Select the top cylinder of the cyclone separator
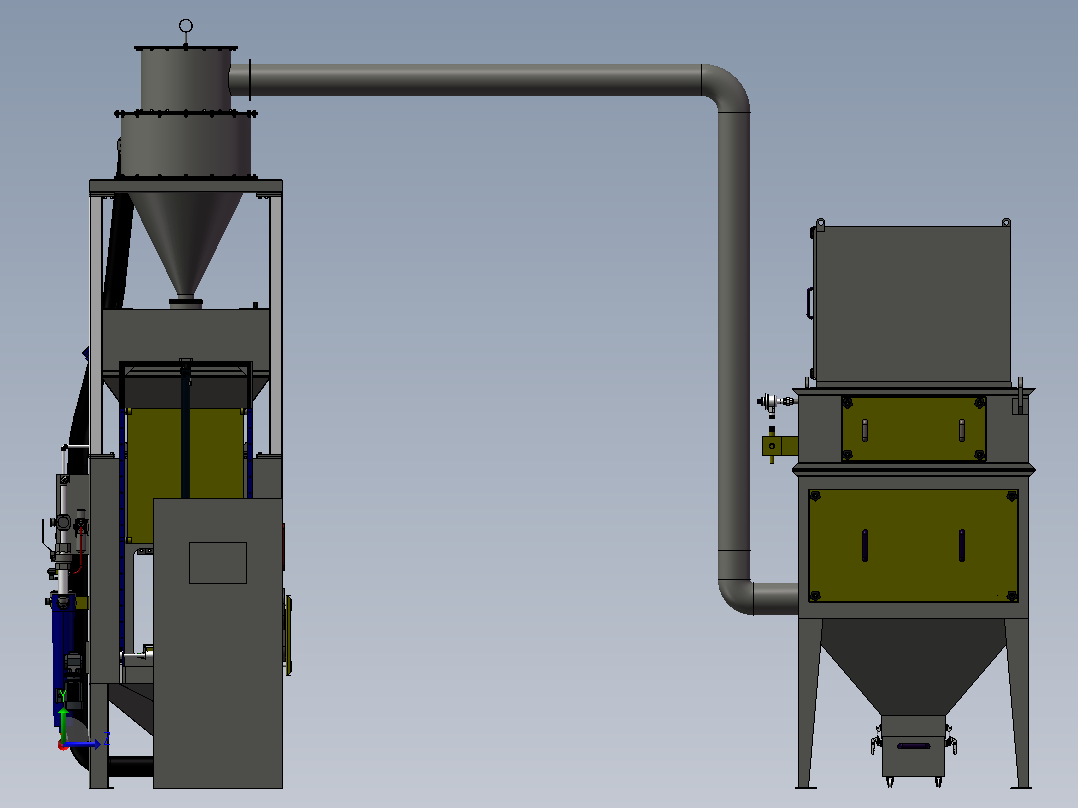This screenshot has height=808, width=1078. (186, 79)
